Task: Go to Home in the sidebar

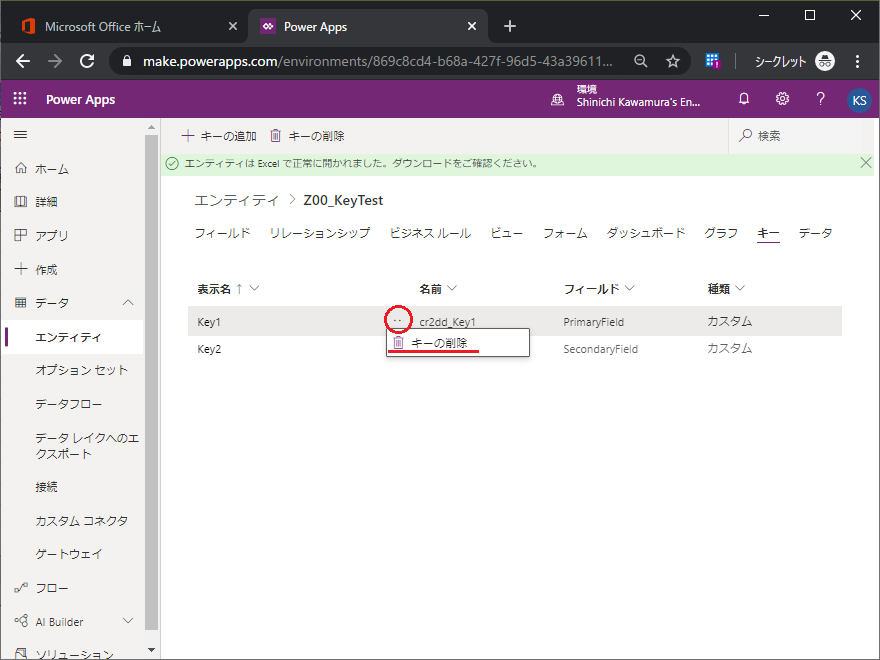Action: 52,169
